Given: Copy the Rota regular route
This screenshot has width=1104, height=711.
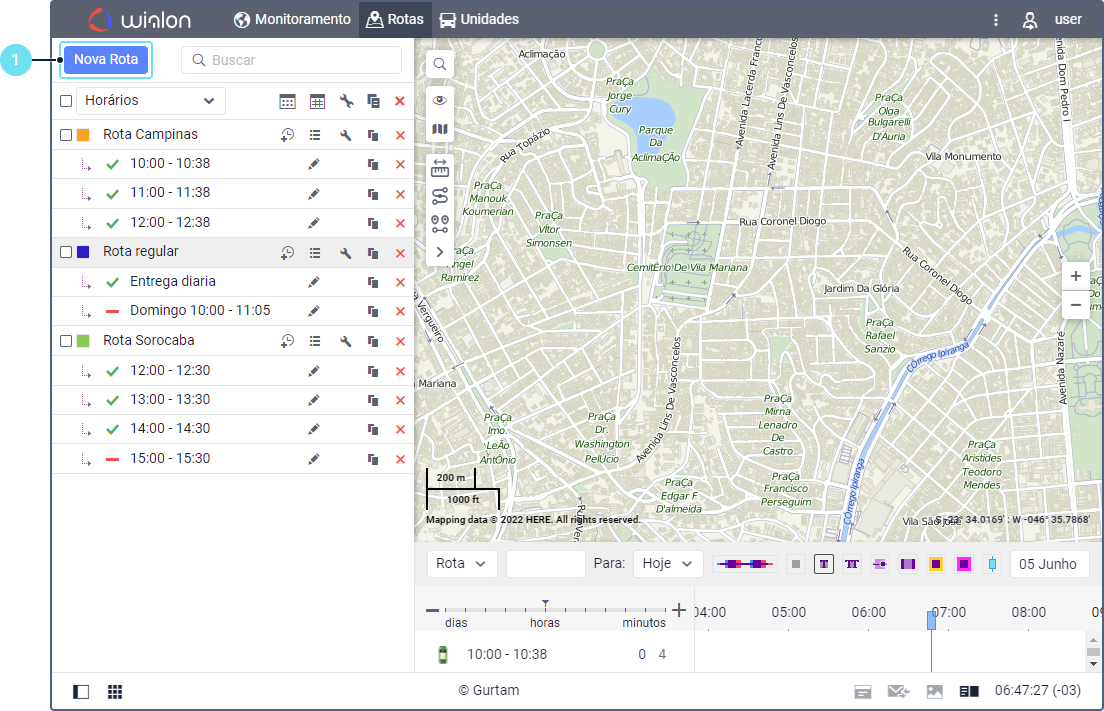Looking at the screenshot, I should pos(373,253).
